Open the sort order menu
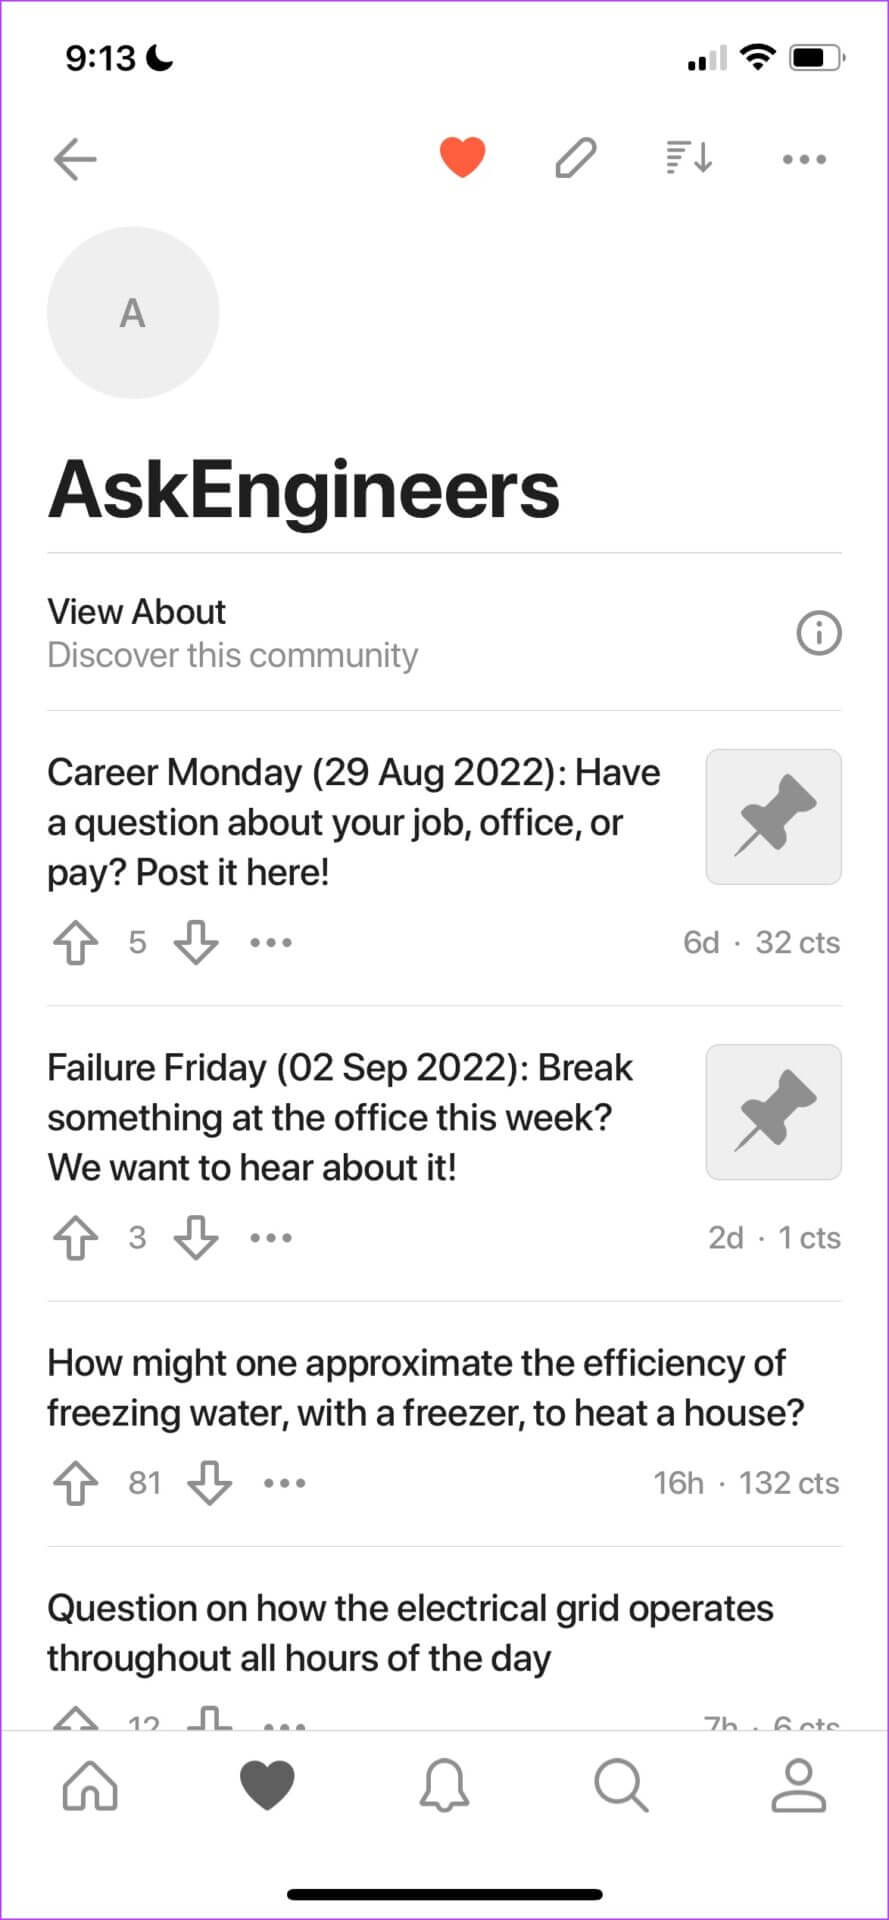Image resolution: width=889 pixels, height=1920 pixels. [689, 158]
